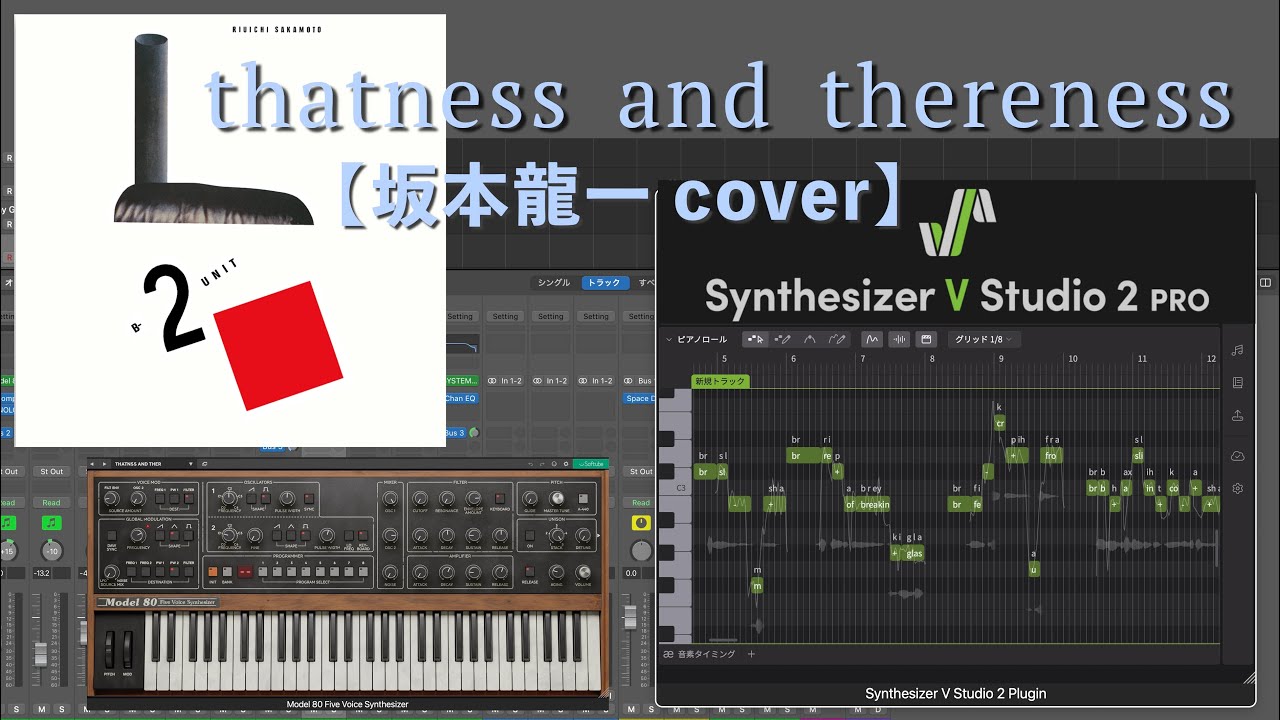The width and height of the screenshot is (1280, 720).
Task: Toggle the amplifier RELEASE button
Action: tap(530, 572)
